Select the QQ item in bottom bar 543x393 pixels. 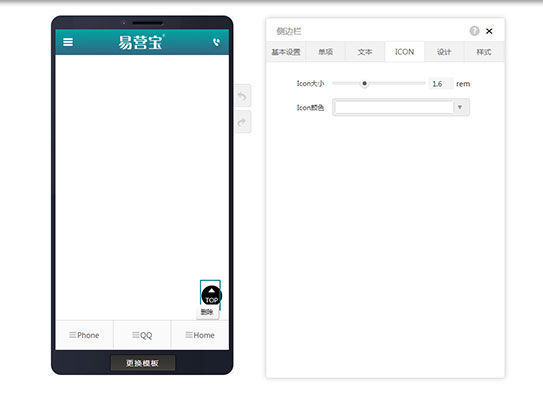click(142, 335)
